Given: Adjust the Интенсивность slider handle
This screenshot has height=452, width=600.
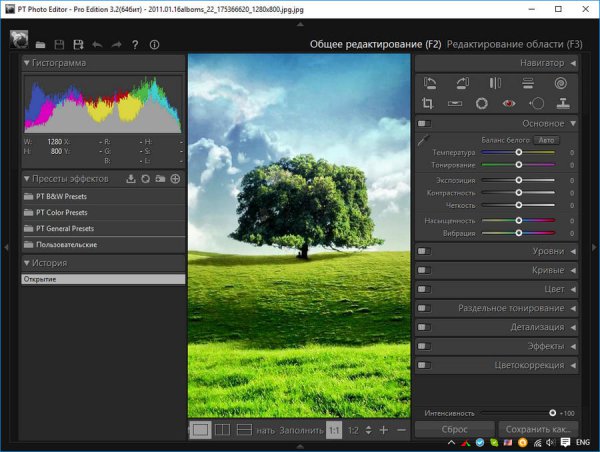Looking at the screenshot, I should pyautogui.click(x=553, y=413).
